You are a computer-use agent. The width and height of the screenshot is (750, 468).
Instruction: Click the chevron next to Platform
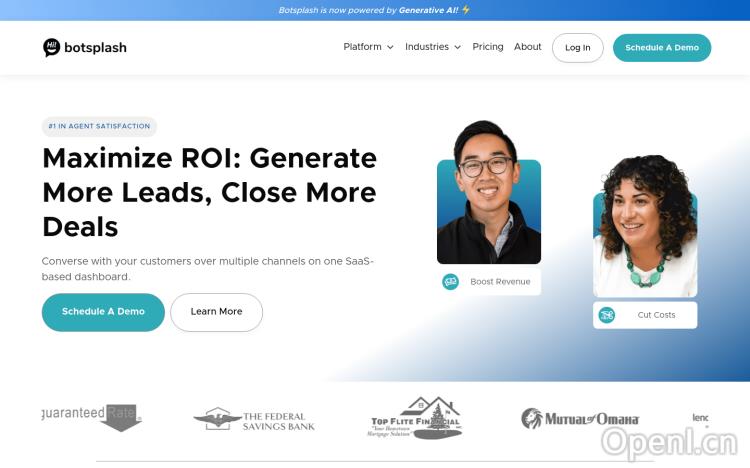390,48
